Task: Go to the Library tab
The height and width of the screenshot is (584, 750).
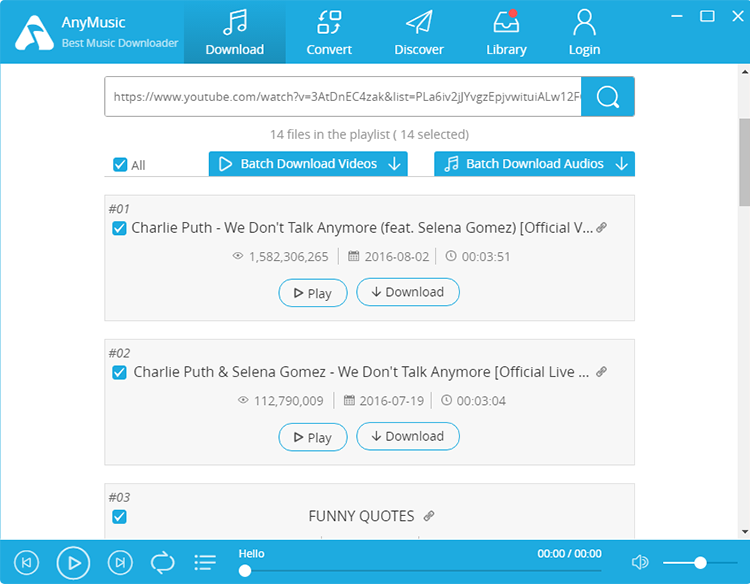Action: click(506, 32)
